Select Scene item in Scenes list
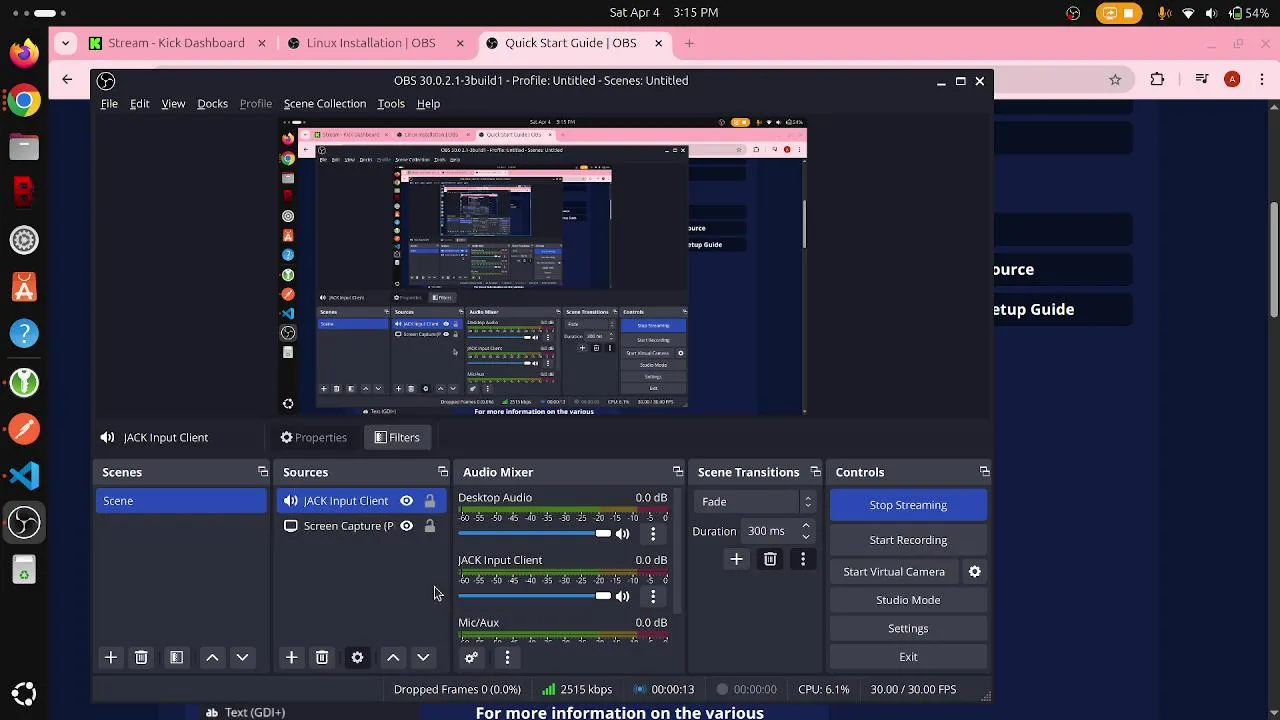This screenshot has width=1280, height=720. [181, 501]
